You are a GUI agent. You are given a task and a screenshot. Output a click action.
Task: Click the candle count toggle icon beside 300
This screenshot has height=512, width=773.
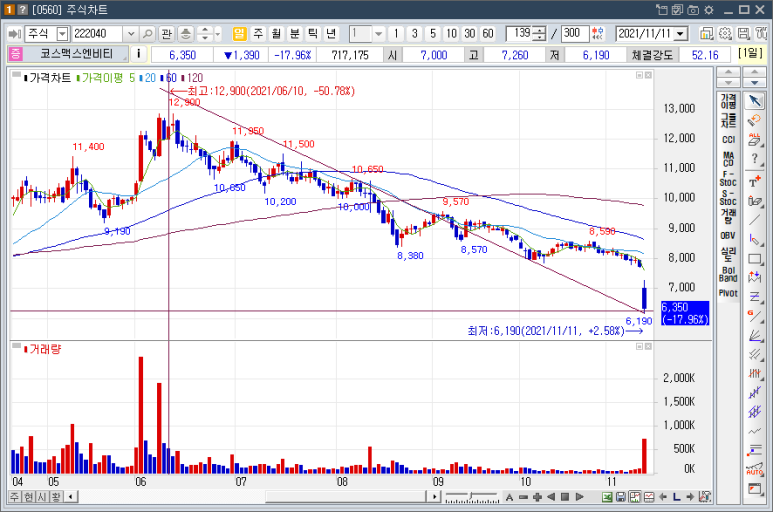coord(597,34)
